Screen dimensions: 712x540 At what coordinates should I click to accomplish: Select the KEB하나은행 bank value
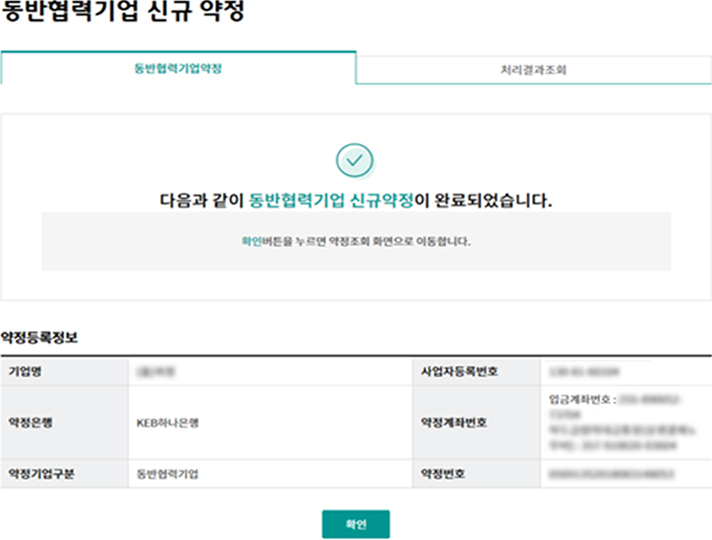click(x=168, y=422)
